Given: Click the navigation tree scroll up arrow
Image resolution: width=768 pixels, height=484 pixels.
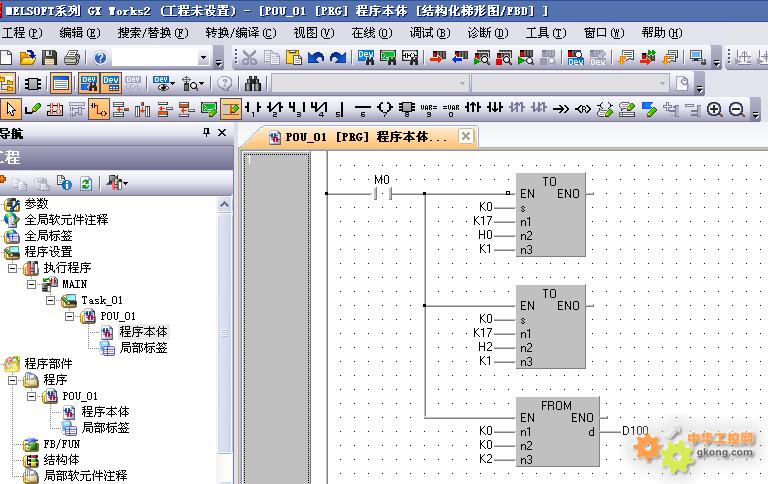Looking at the screenshot, I should click(x=224, y=204).
